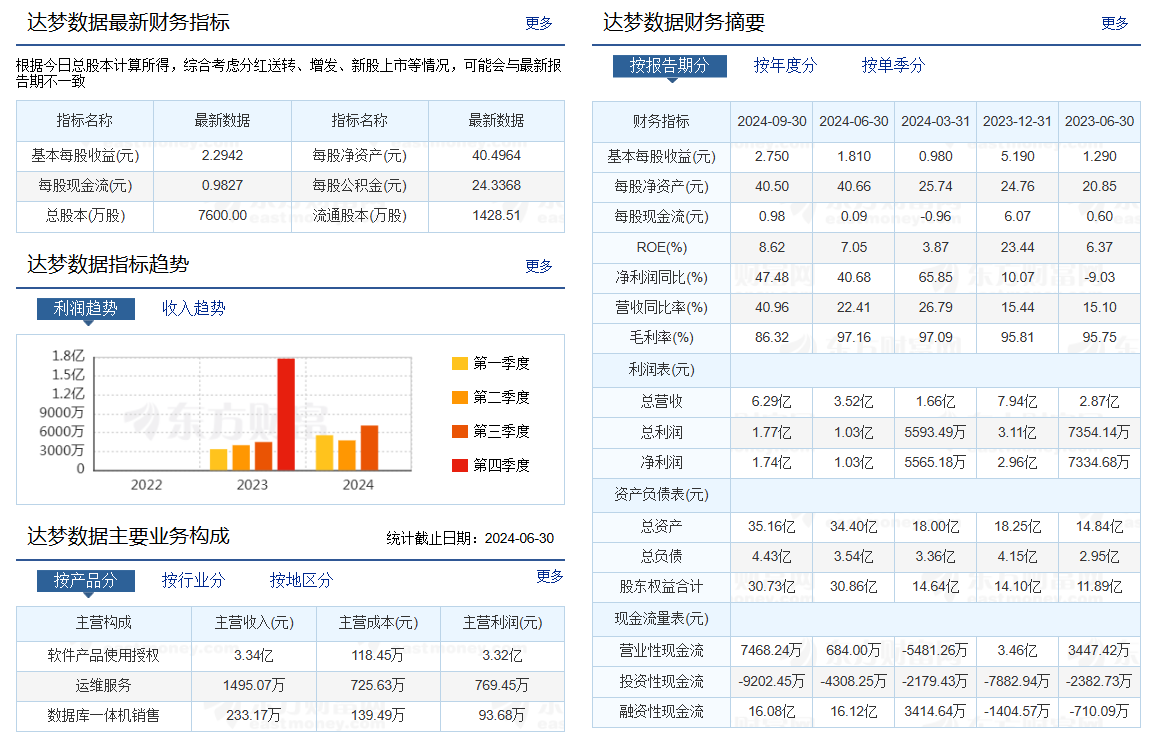Click the 2023-06-30 column header
1160x741 pixels.
click(x=1099, y=121)
